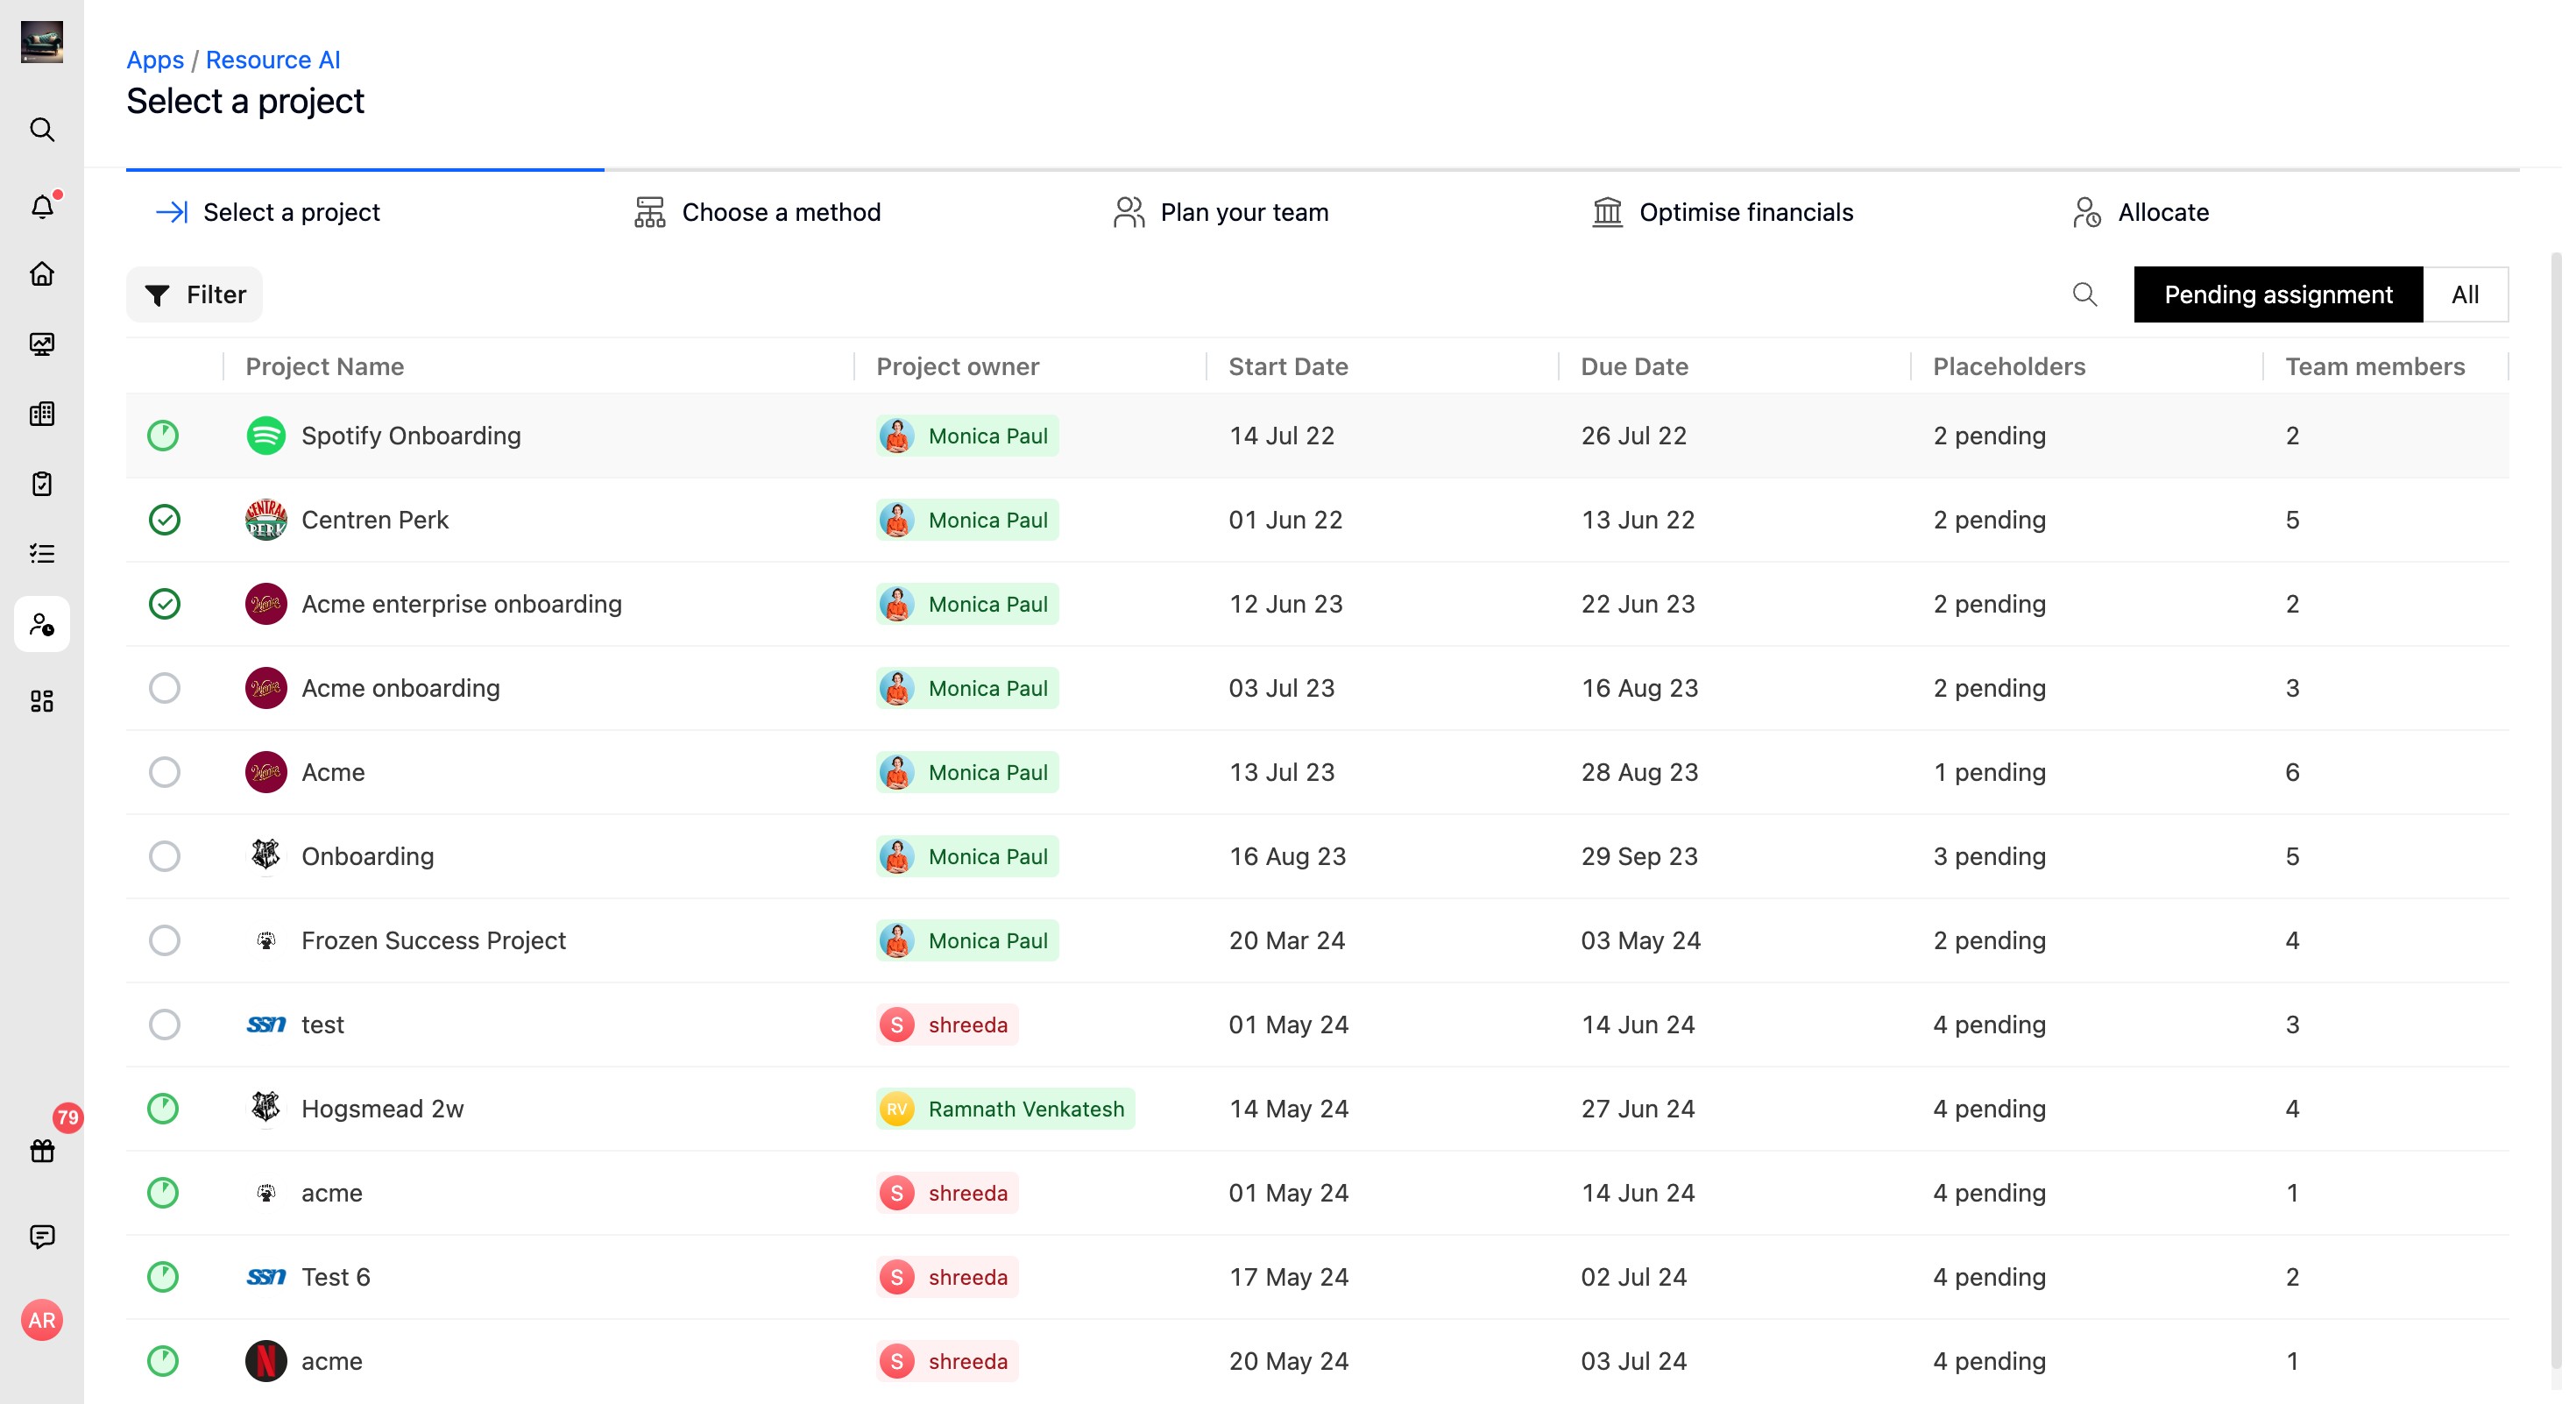Go to the Choose a method step
The height and width of the screenshot is (1404, 2576).
pos(757,212)
